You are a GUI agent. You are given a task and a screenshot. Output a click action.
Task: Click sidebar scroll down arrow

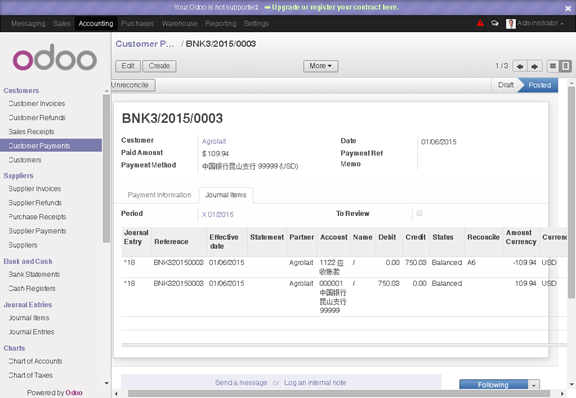point(107,383)
